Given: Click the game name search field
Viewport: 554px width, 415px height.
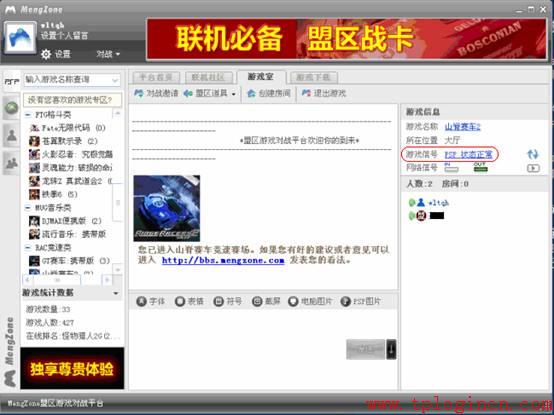Looking at the screenshot, I should click(72, 80).
